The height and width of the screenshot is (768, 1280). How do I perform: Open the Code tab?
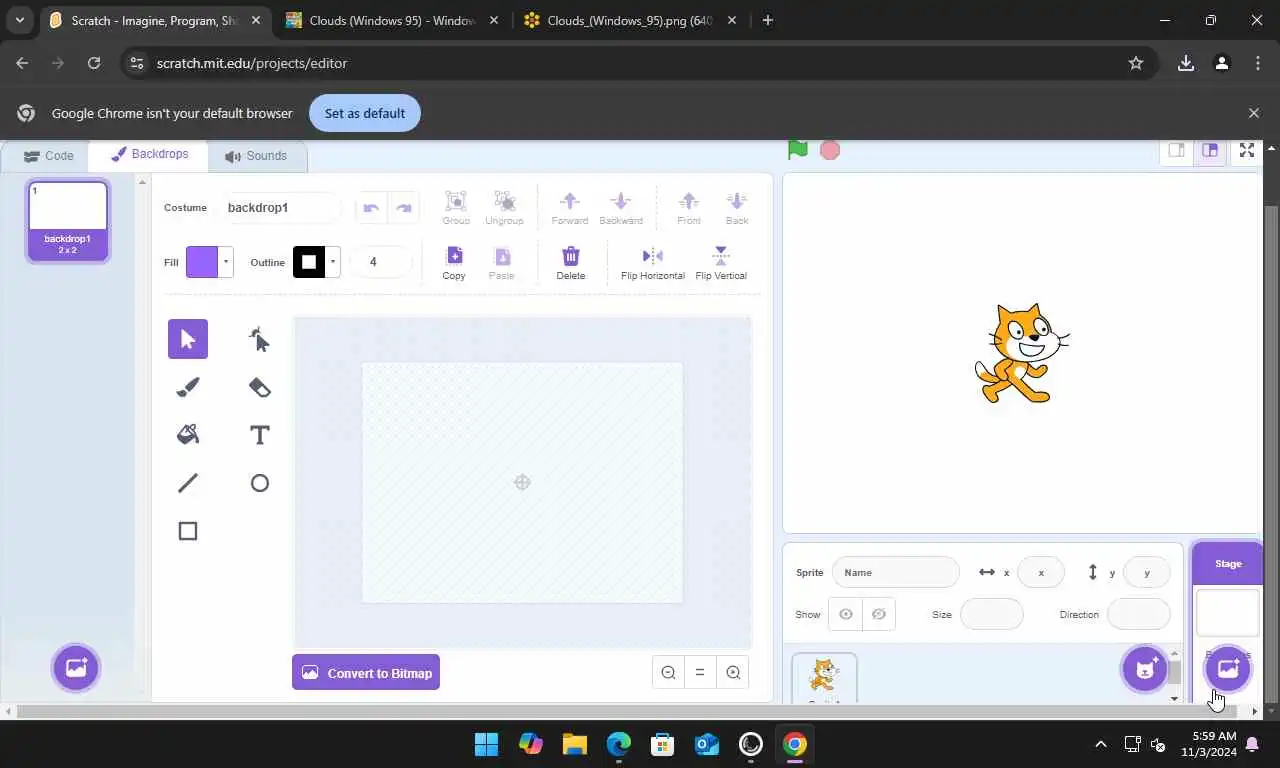48,156
